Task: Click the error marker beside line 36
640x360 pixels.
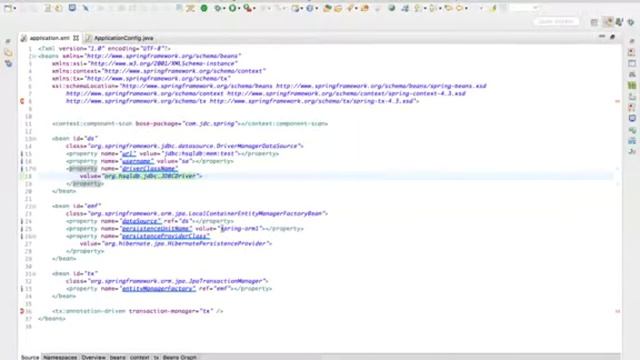Action: click(x=22, y=311)
